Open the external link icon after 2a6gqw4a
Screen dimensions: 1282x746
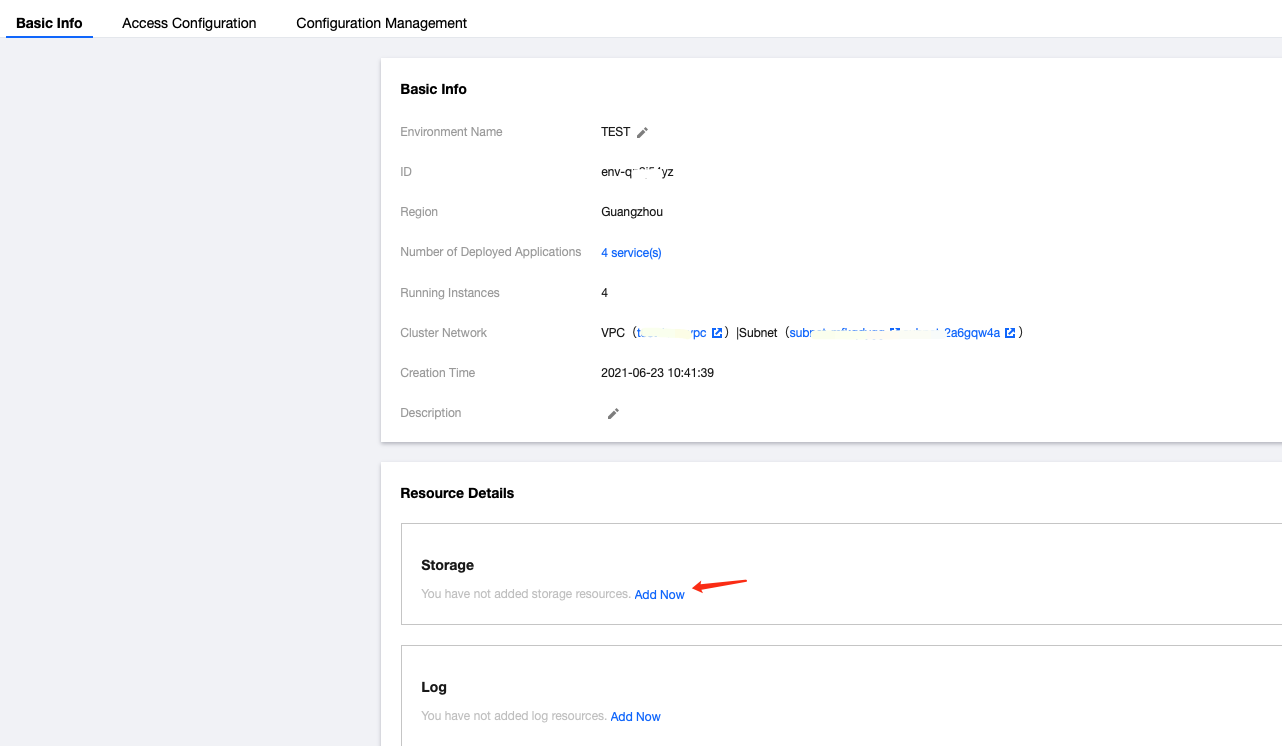pyautogui.click(x=1010, y=333)
